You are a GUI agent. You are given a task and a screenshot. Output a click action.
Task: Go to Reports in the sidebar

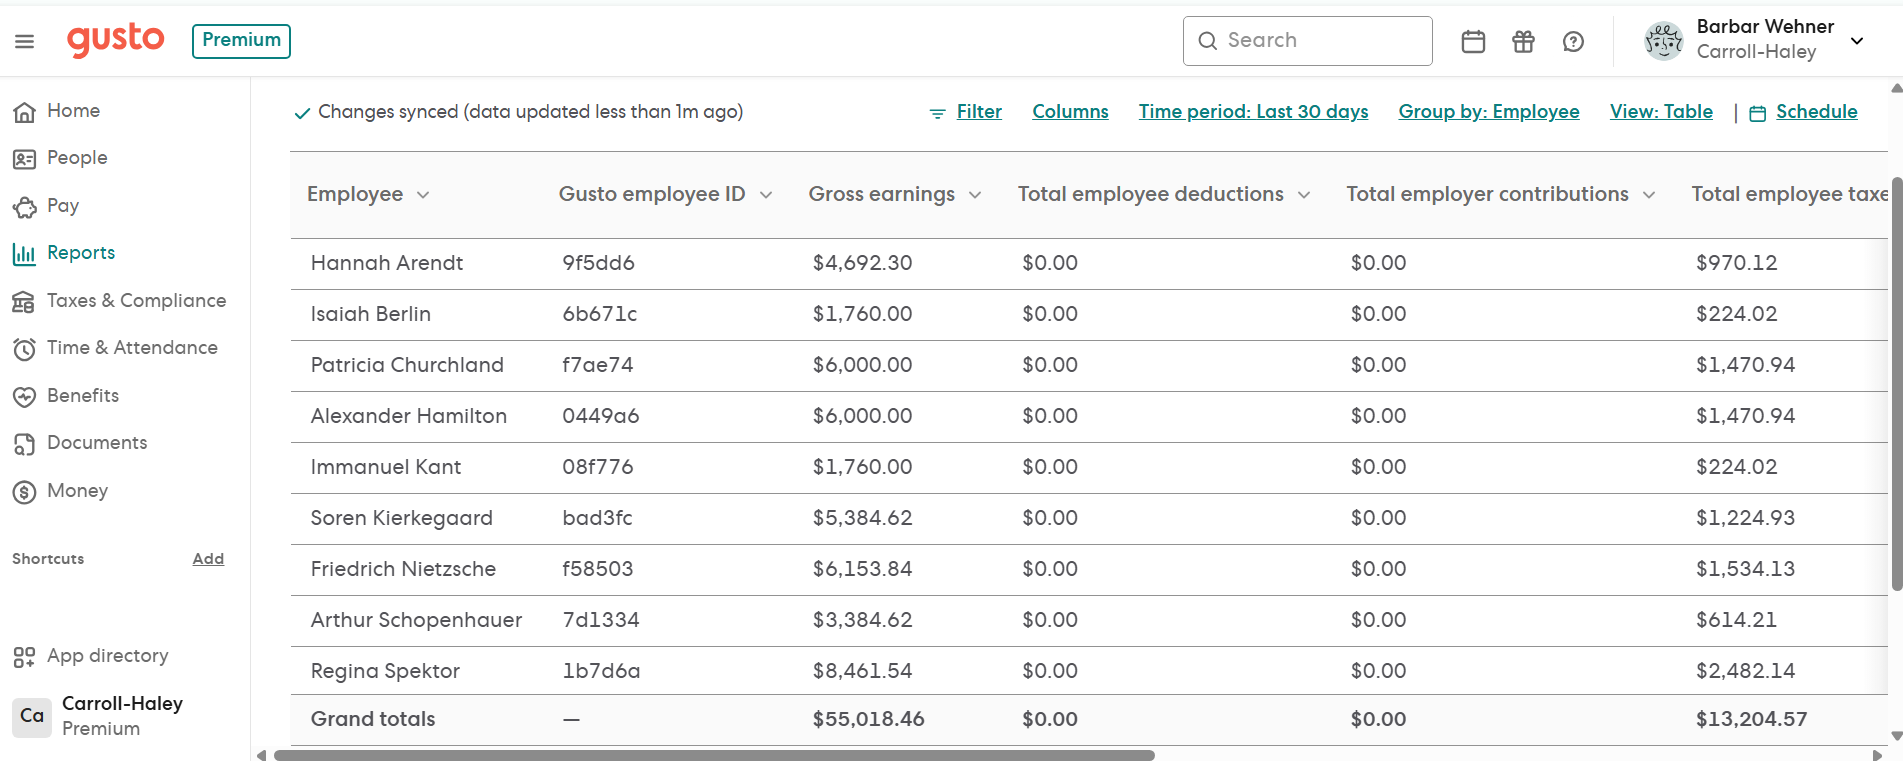[x=80, y=253]
